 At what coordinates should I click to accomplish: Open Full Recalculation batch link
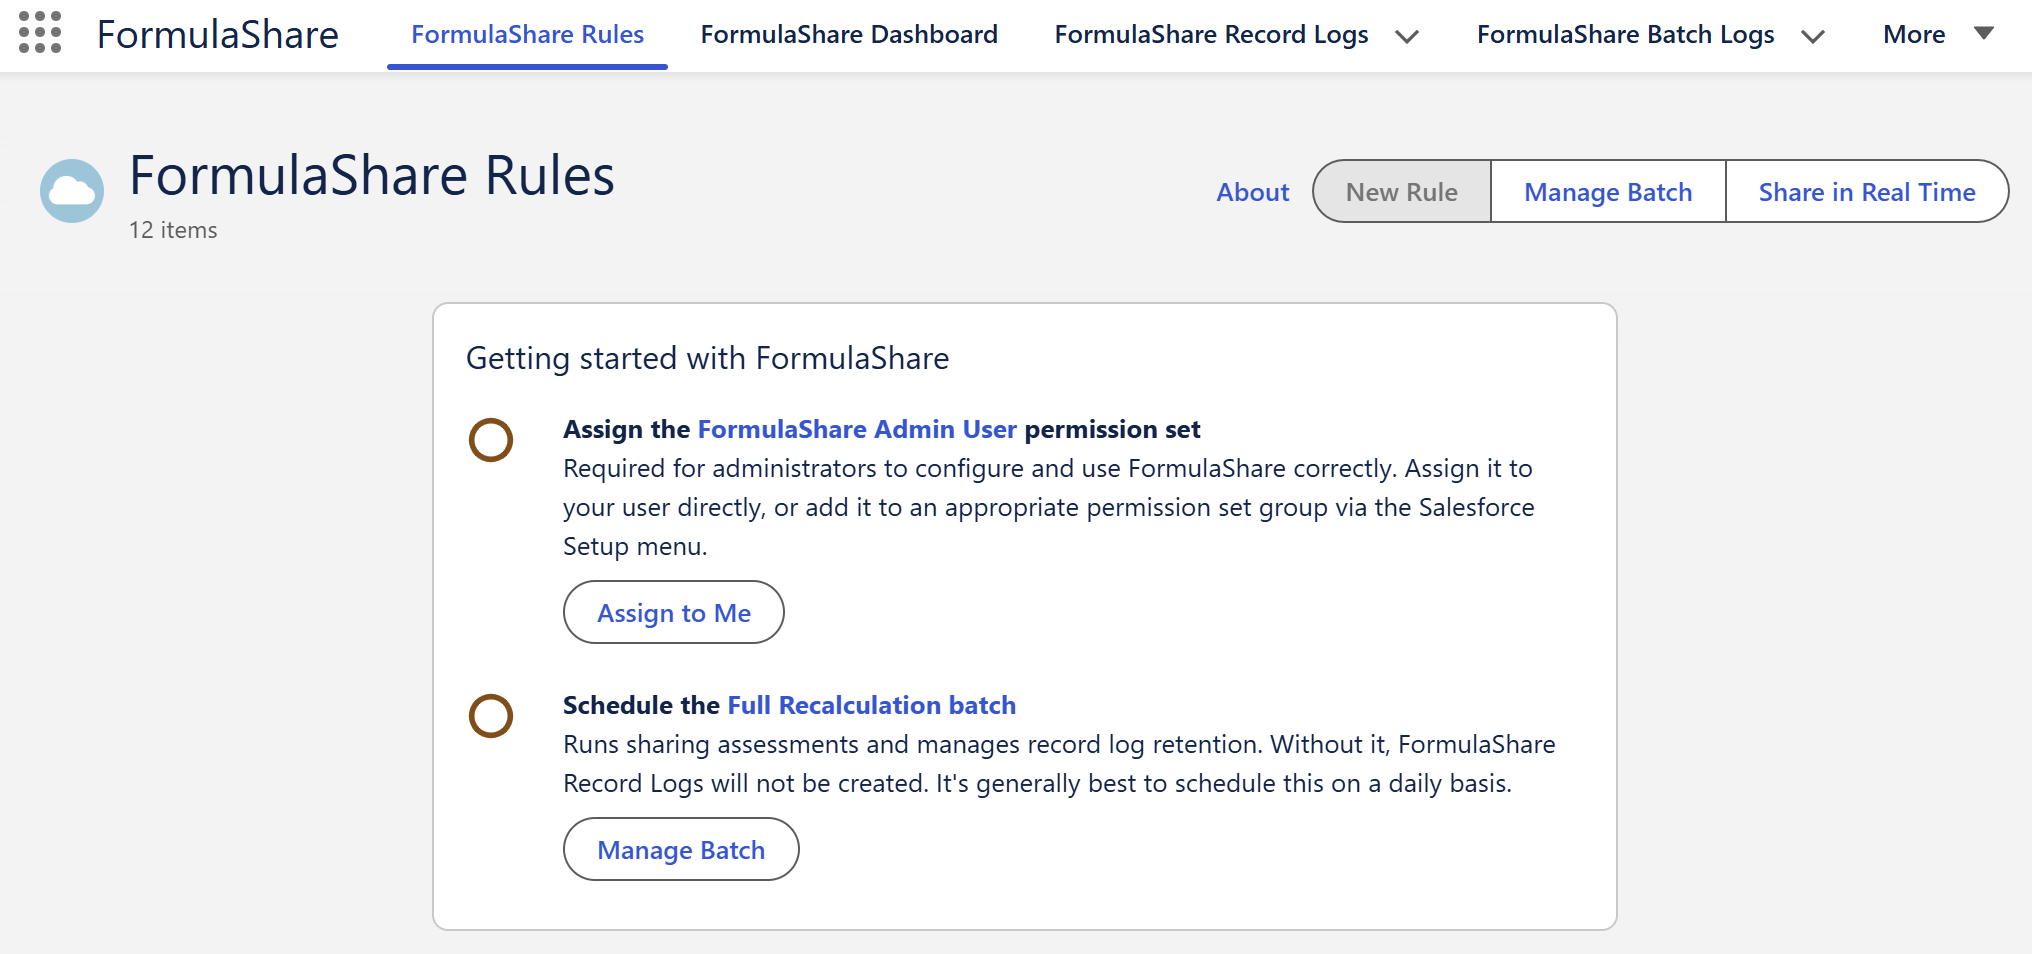[x=871, y=705]
